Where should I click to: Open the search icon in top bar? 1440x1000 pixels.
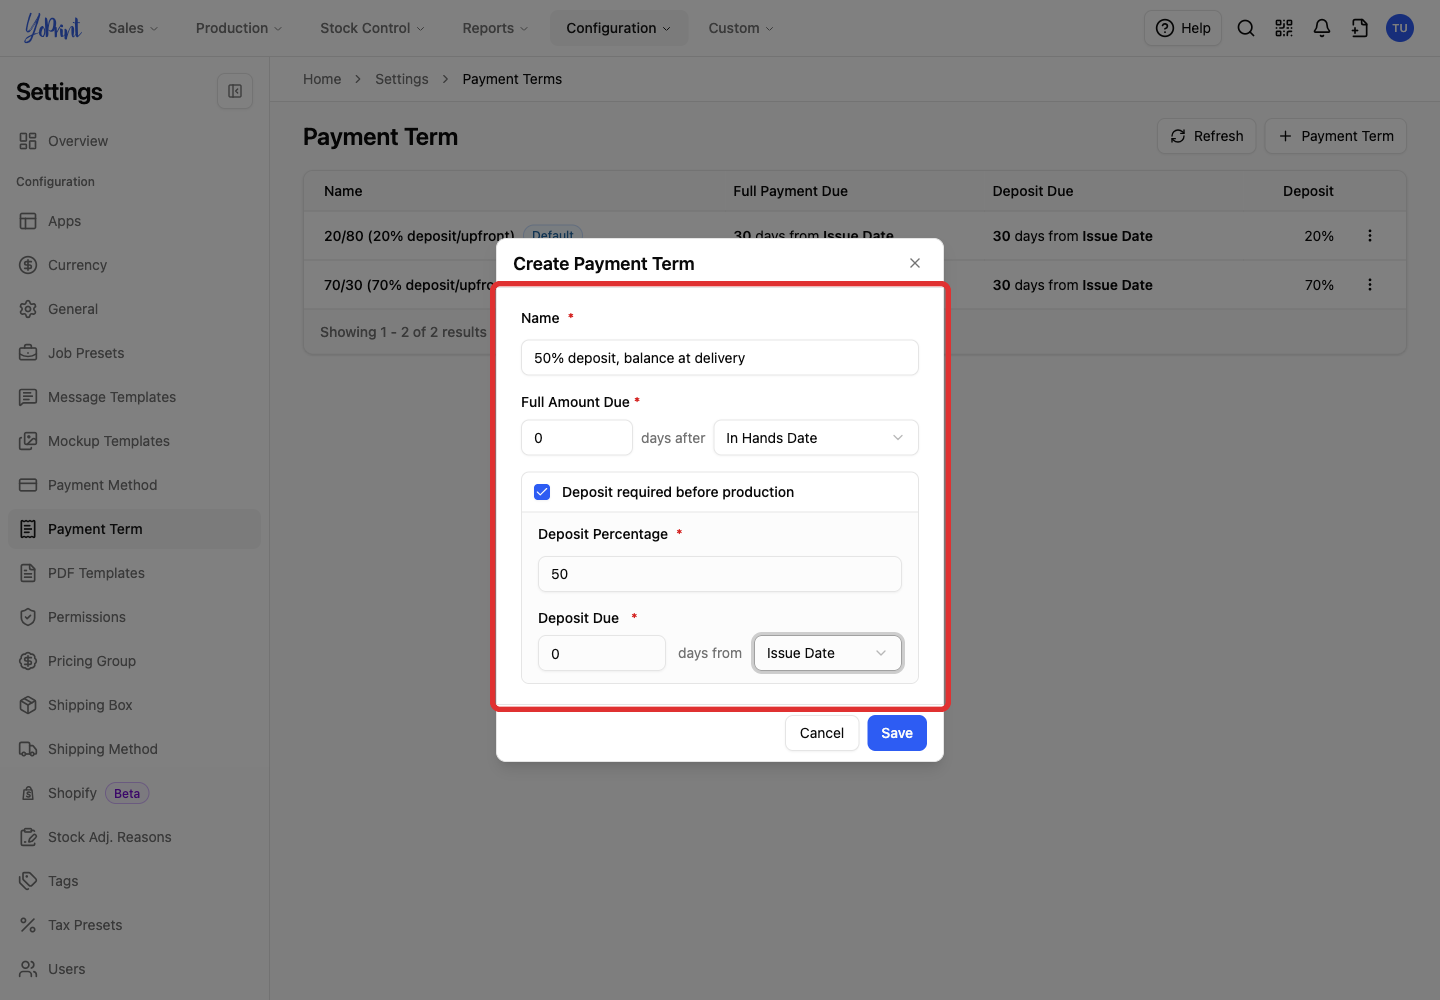(1246, 28)
